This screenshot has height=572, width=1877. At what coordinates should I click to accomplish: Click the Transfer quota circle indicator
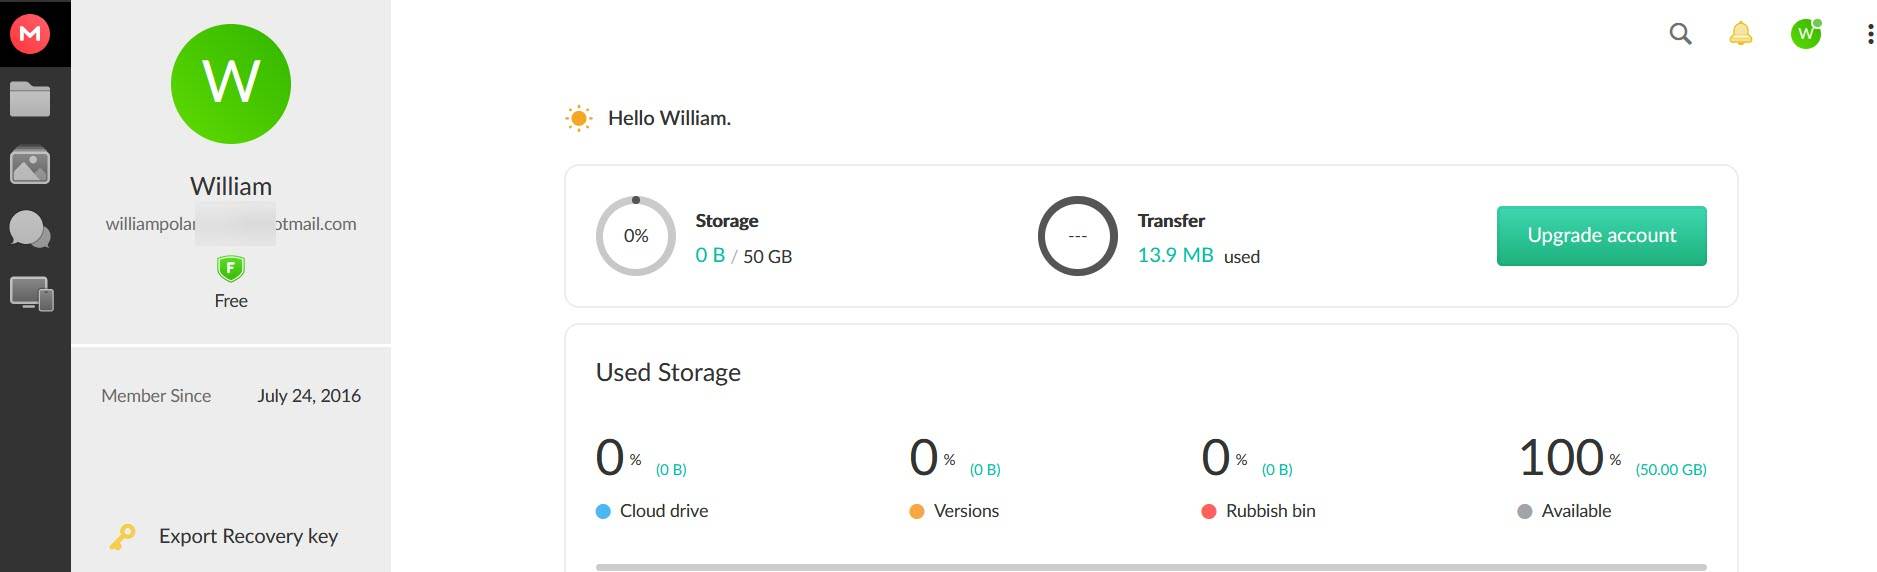1077,236
